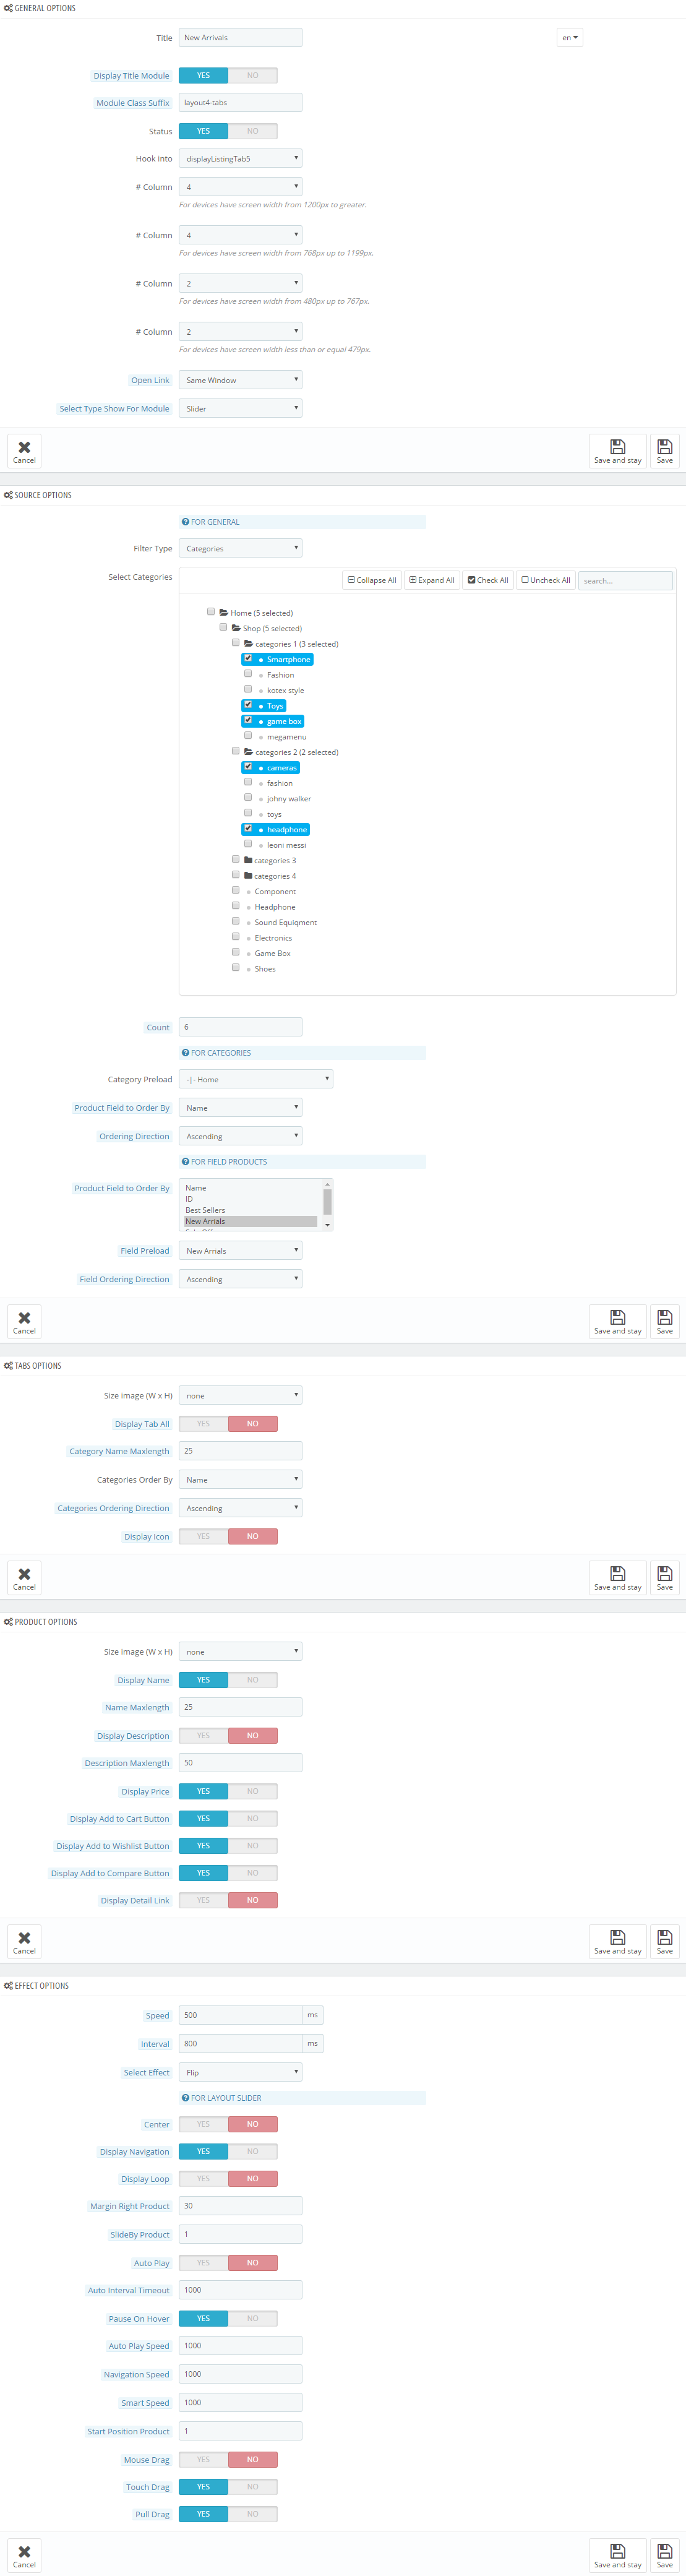The width and height of the screenshot is (686, 2576).
Task: Select ID in Product Field listbox
Action: click(250, 1199)
